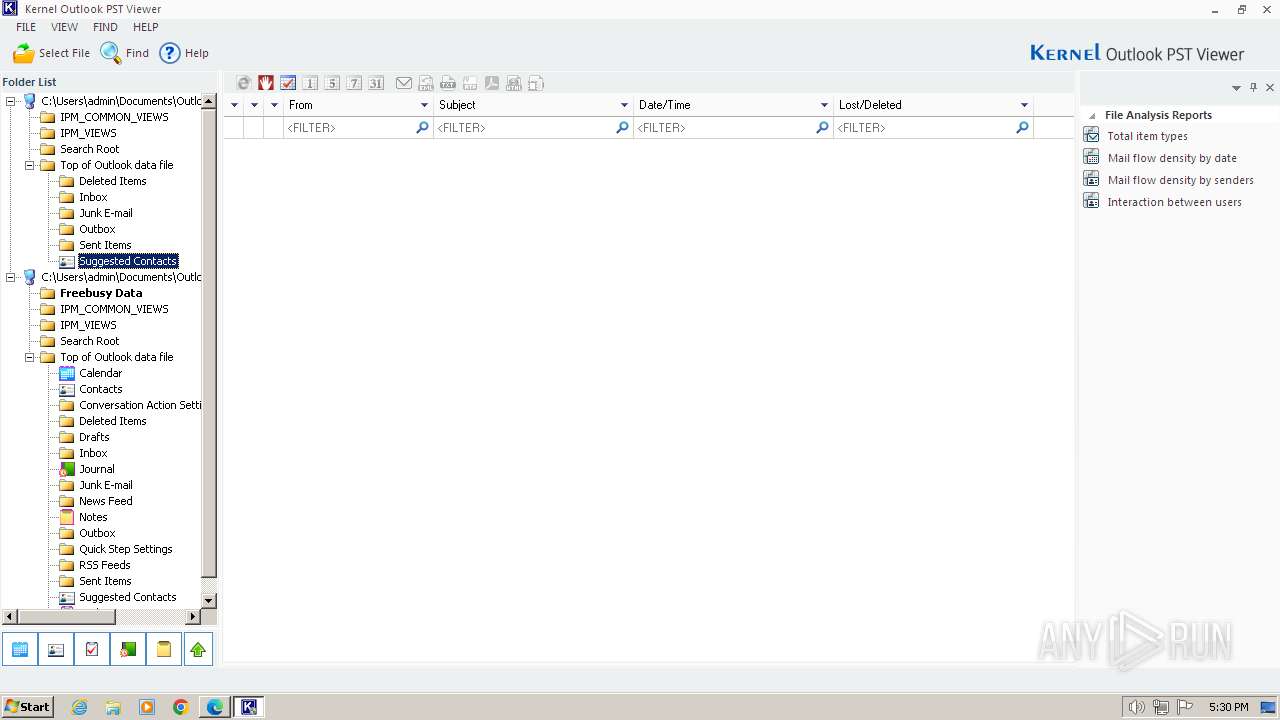Collapse second Top of Outlook data file
This screenshot has width=1280, height=720.
(30, 357)
